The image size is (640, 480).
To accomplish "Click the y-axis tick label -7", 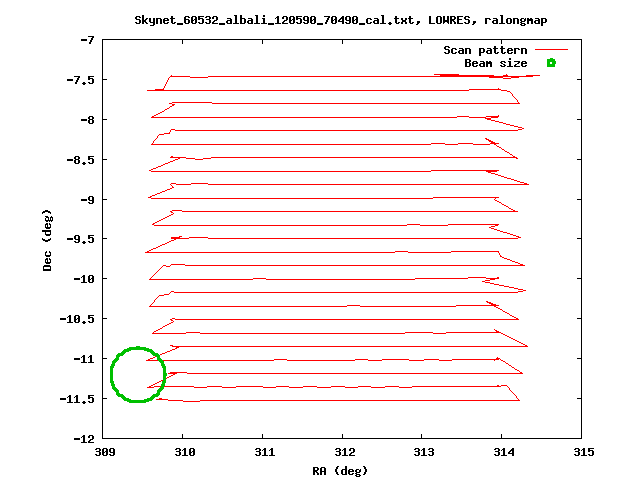I will (87, 40).
